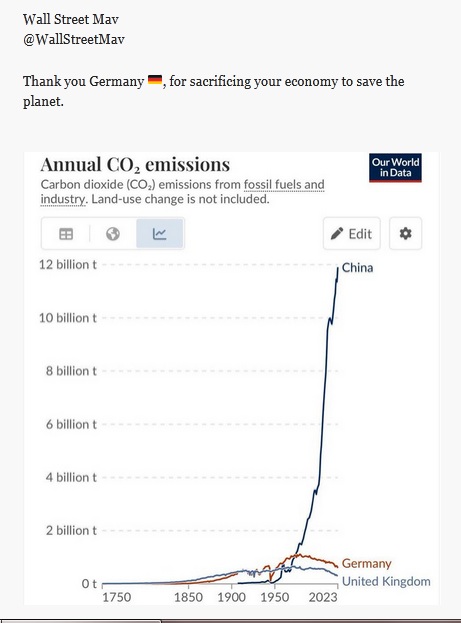This screenshot has width=461, height=623.
Task: Click the 12 billion t gridline label
Action: [x=68, y=265]
